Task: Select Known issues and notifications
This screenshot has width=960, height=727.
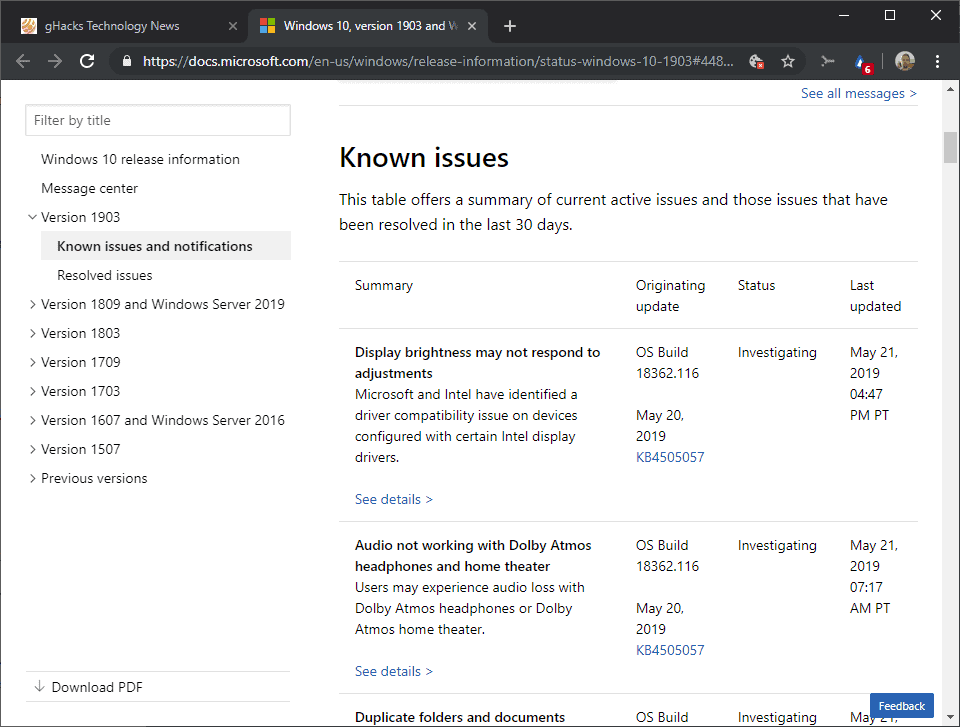Action: pyautogui.click(x=166, y=246)
